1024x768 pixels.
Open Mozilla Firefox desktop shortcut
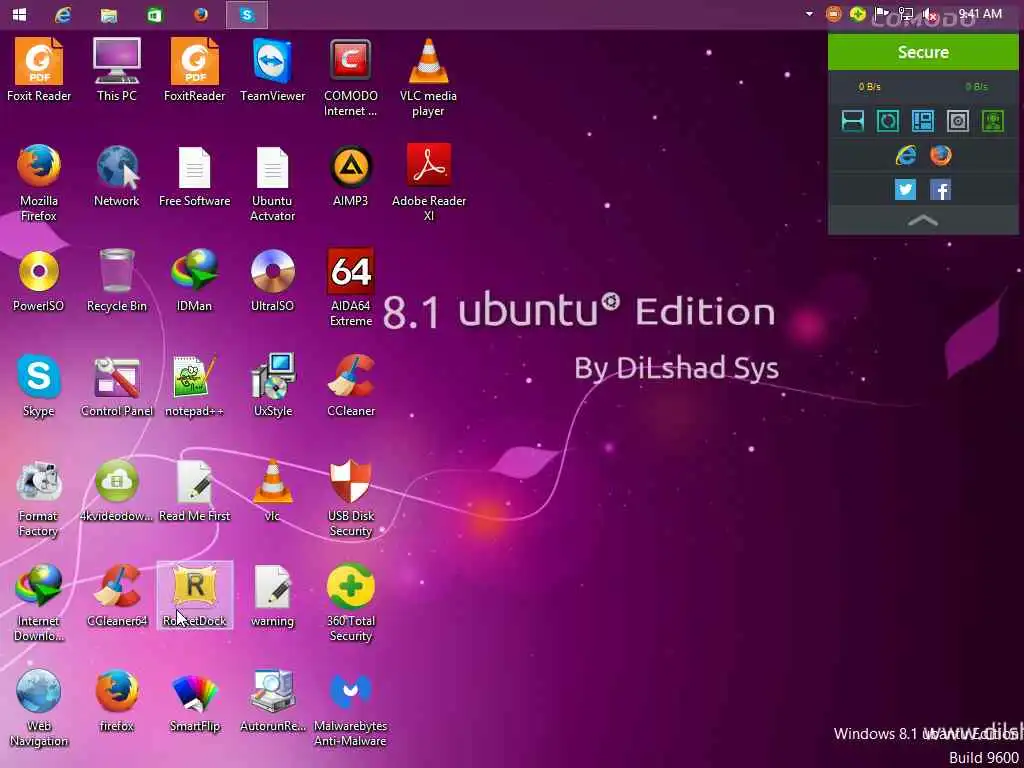pos(39,183)
